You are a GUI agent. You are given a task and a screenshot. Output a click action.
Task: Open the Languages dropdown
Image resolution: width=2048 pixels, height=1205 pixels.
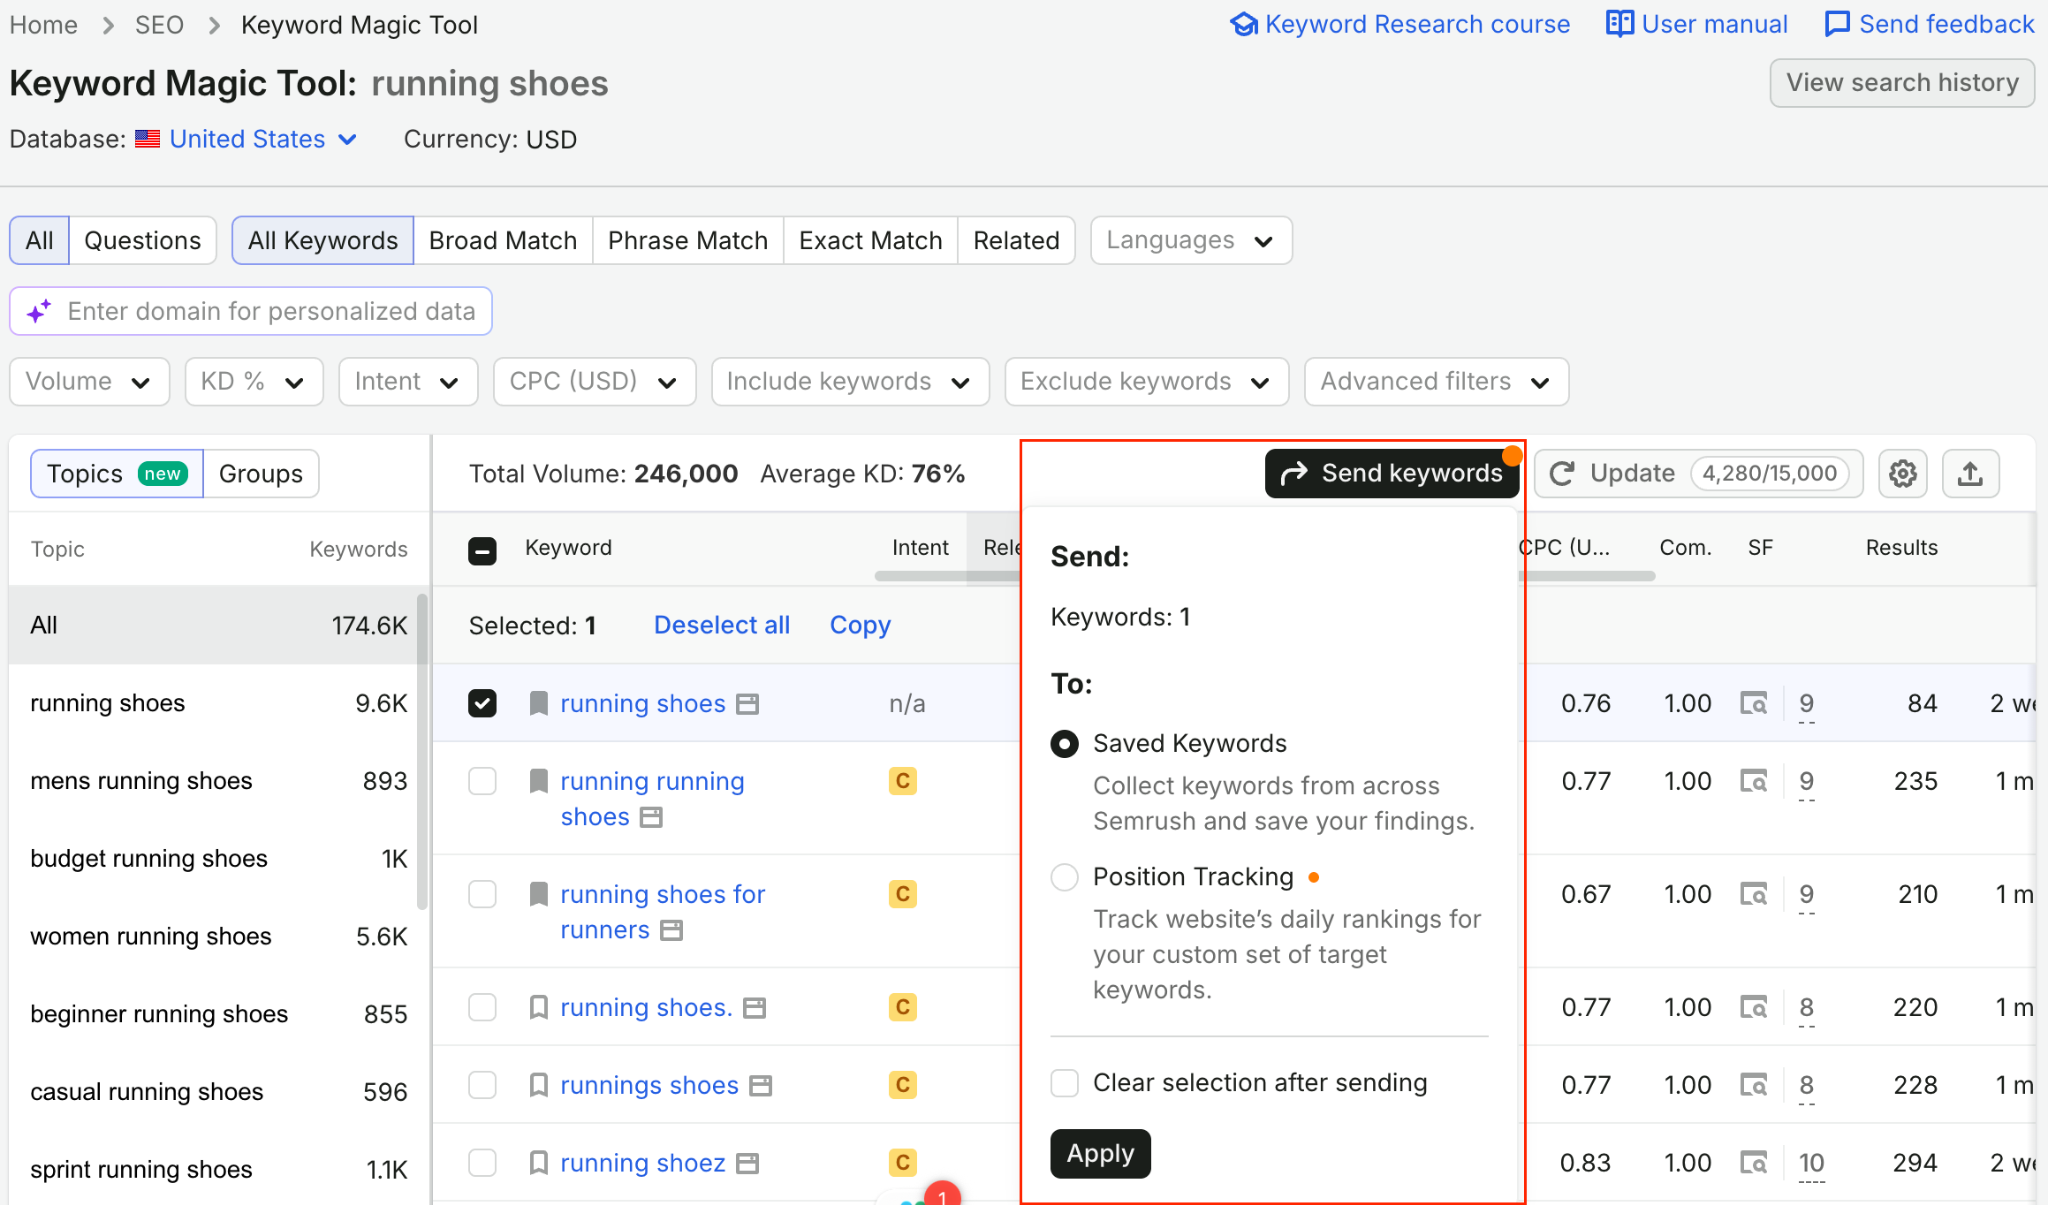pyautogui.click(x=1191, y=241)
